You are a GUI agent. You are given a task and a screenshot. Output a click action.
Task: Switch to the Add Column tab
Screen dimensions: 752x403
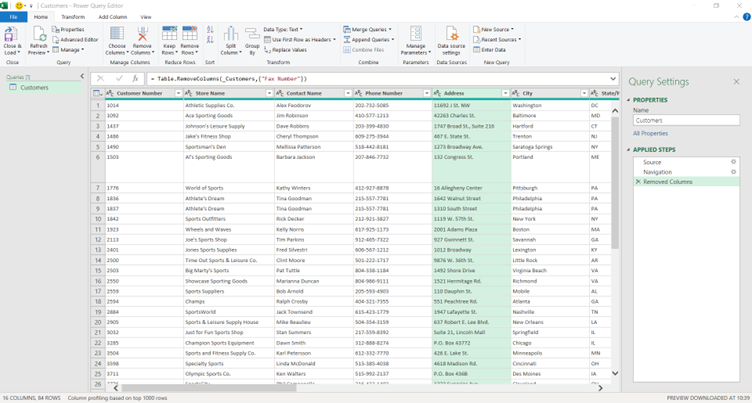tap(113, 17)
